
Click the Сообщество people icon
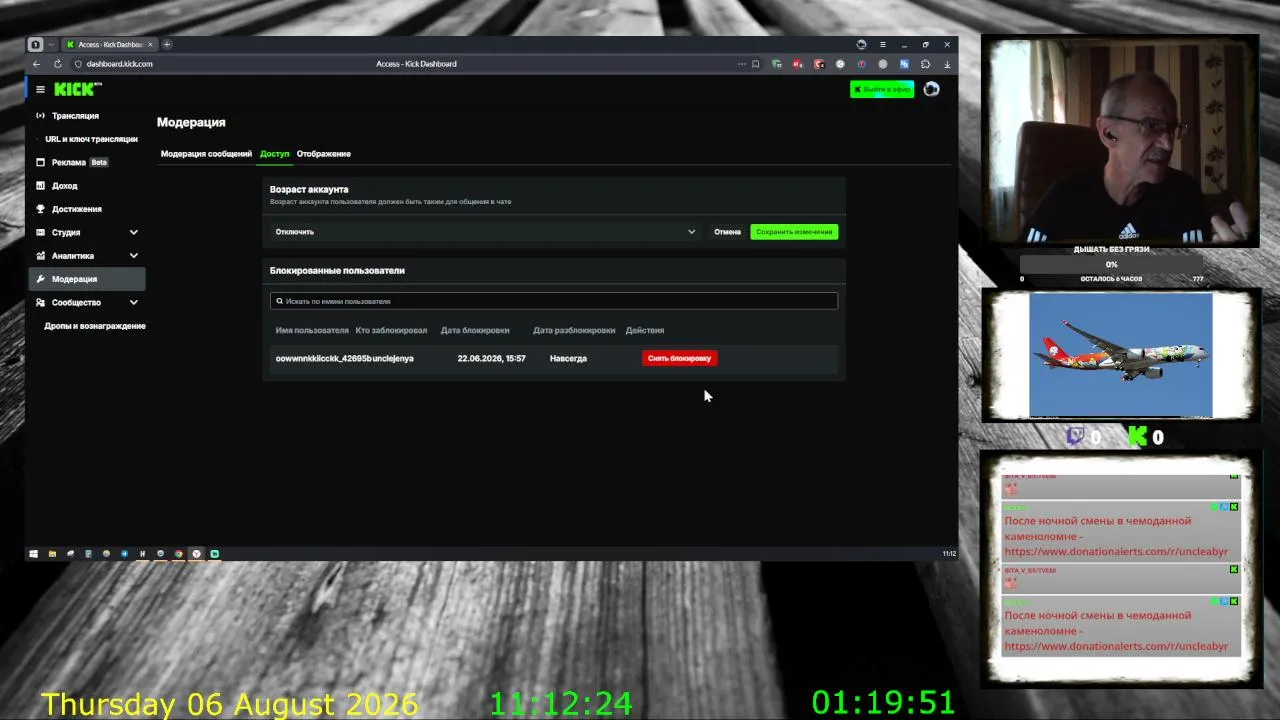[40, 302]
